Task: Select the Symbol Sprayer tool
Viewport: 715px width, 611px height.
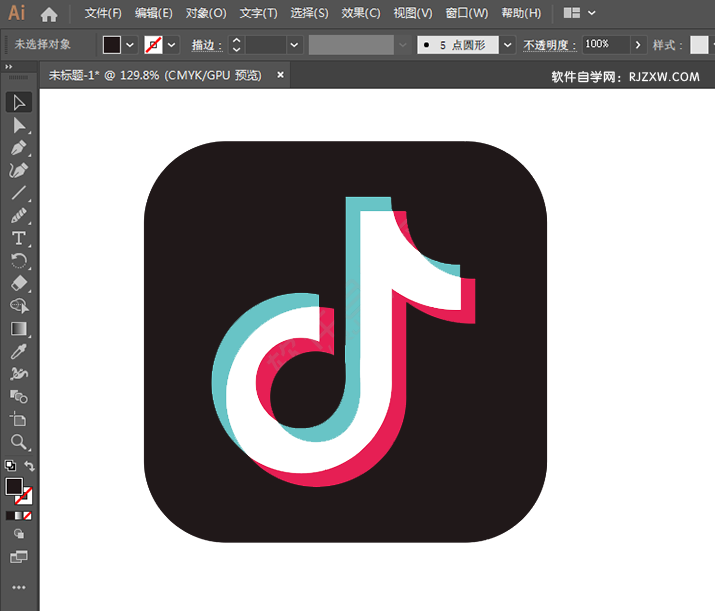Action: pyautogui.click(x=19, y=374)
